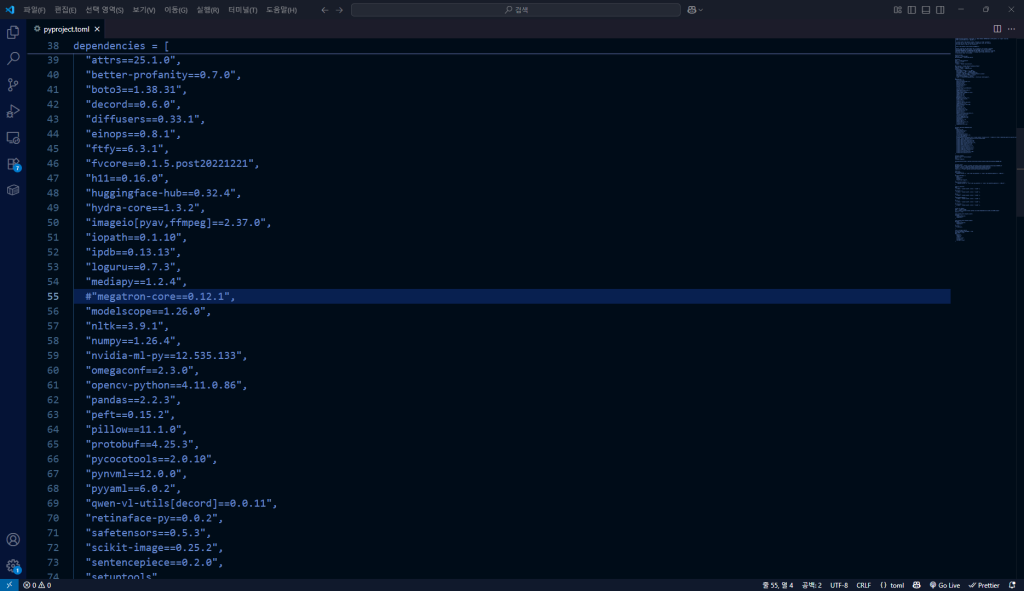Screen dimensions: 1024x591
Task: Open the Manage gear settings icon
Action: [x=13, y=566]
